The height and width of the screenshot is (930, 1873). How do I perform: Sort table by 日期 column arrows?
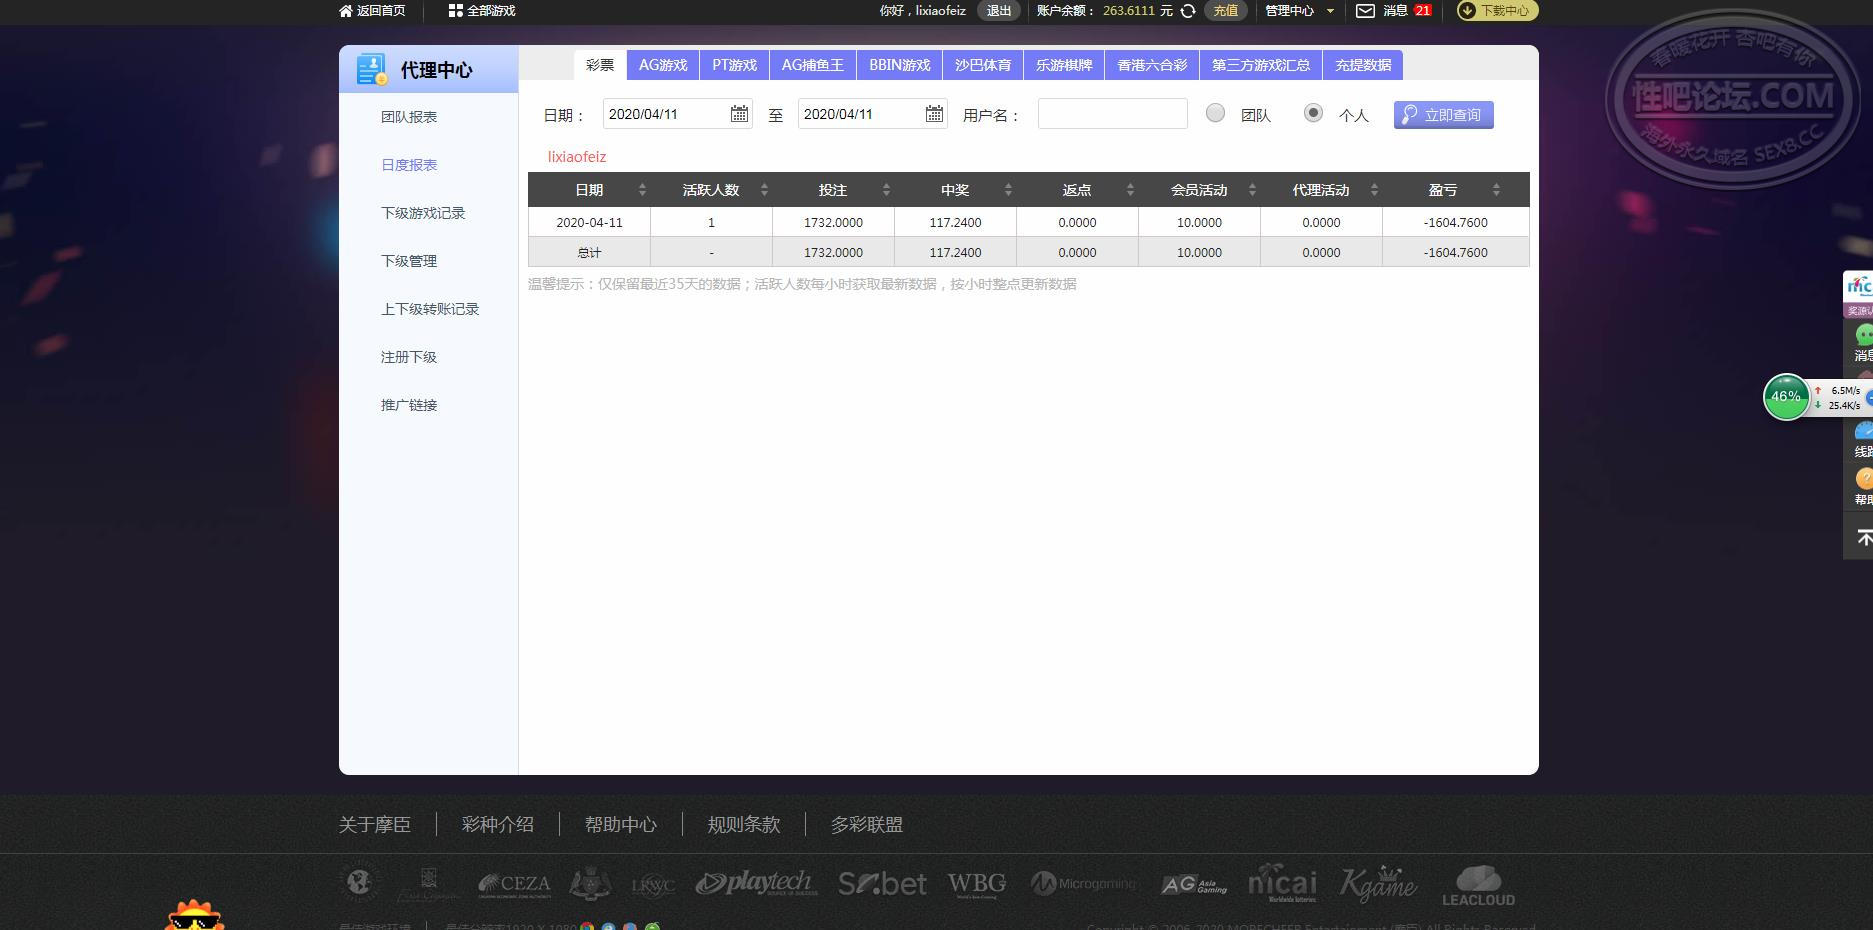coord(642,190)
